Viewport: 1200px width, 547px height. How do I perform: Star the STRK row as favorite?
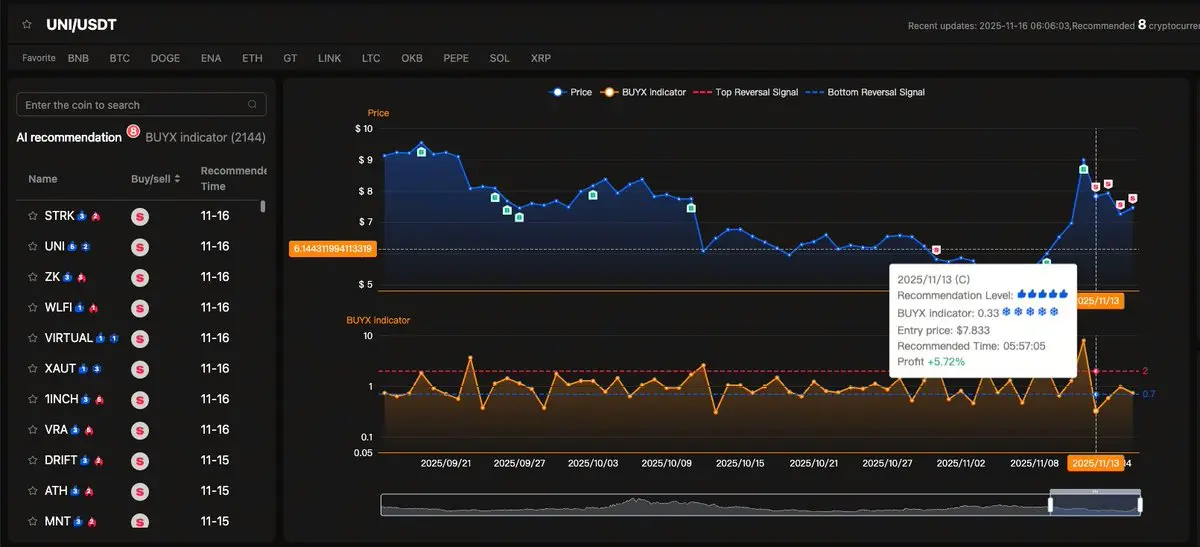click(x=33, y=216)
